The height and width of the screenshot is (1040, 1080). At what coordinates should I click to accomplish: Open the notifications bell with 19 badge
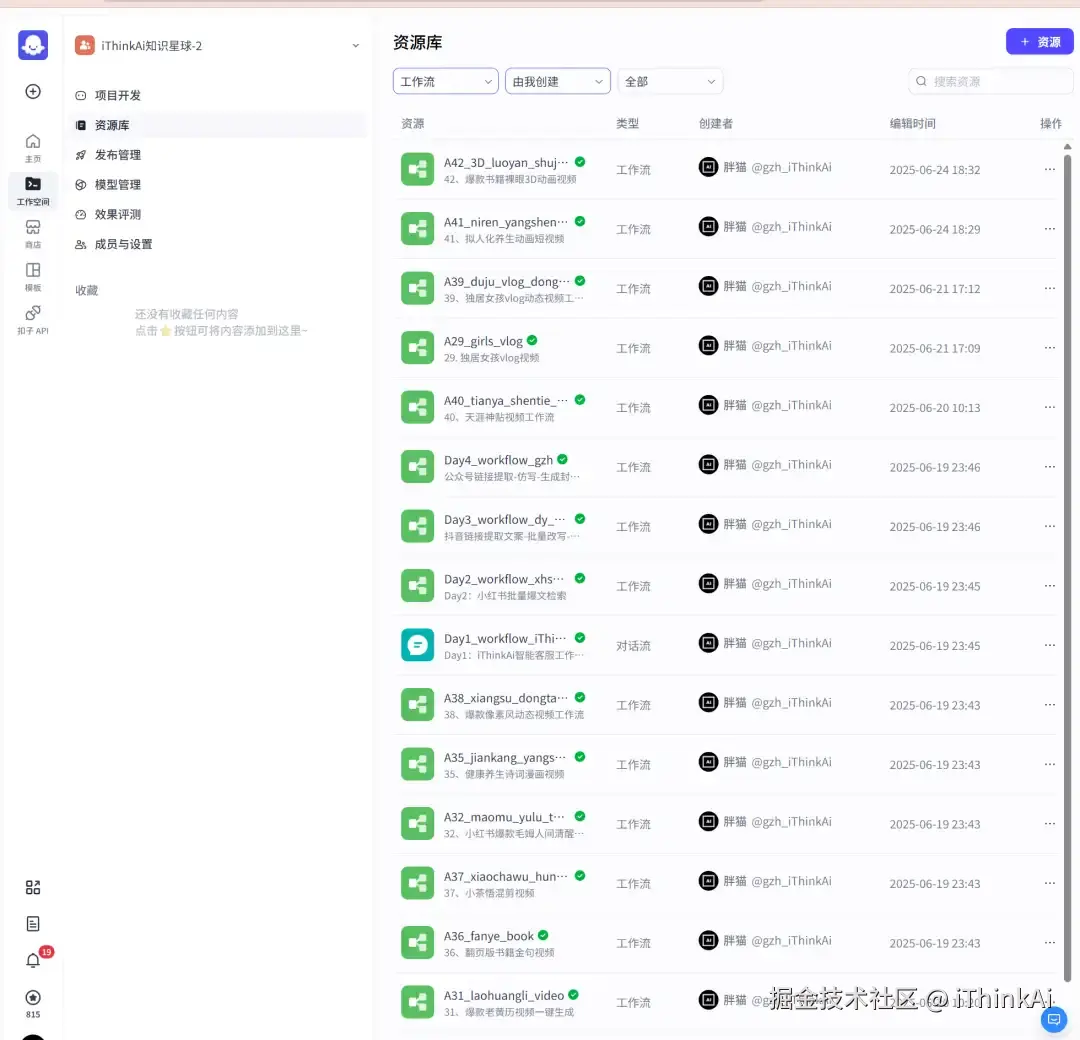33,960
